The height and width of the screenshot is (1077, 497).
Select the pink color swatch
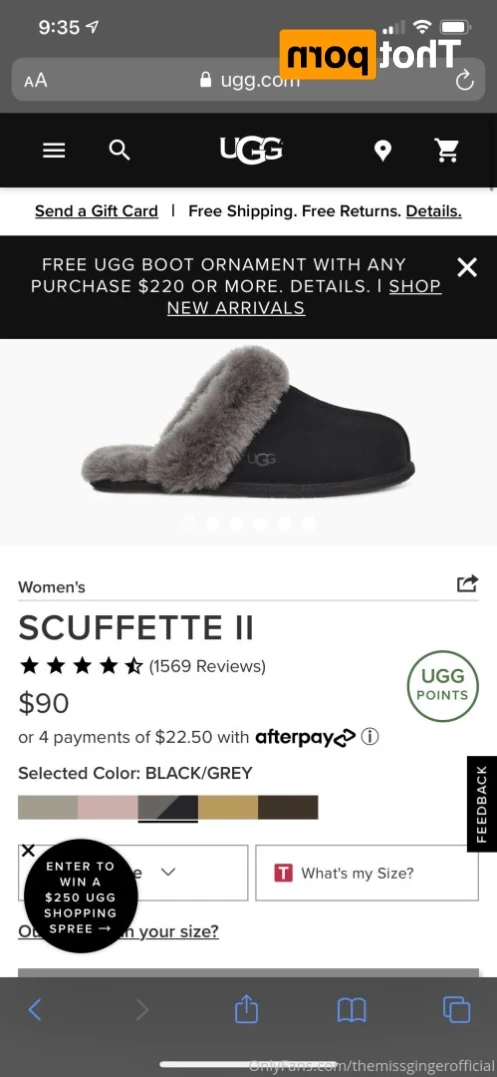108,807
